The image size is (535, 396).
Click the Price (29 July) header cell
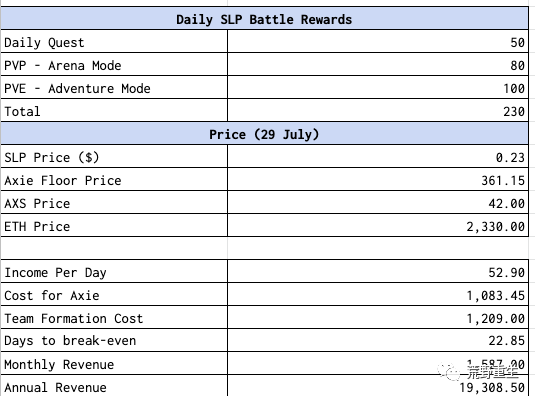tap(264, 133)
